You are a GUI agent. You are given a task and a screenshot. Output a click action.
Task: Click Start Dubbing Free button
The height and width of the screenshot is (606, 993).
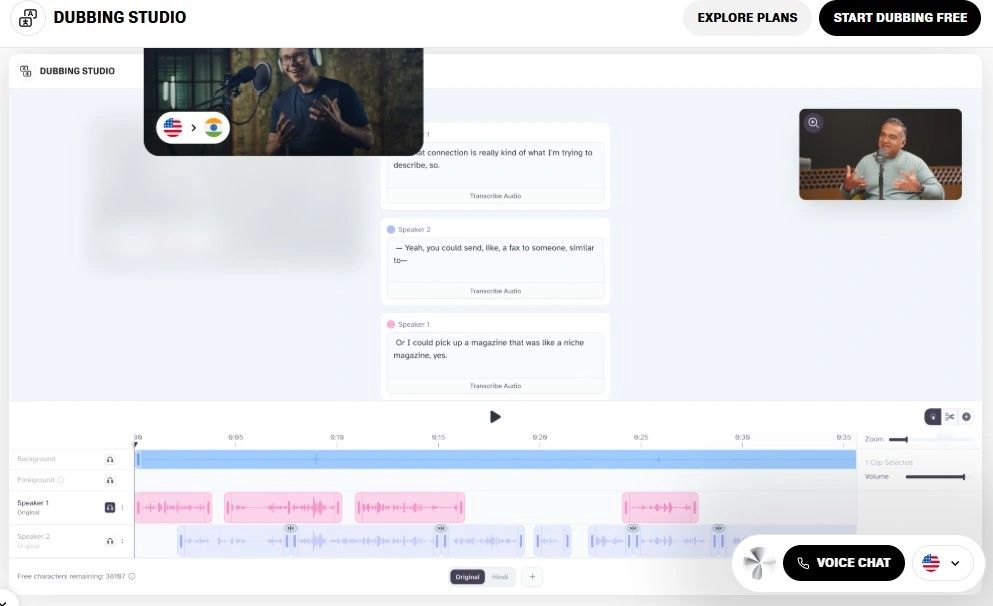coord(900,18)
